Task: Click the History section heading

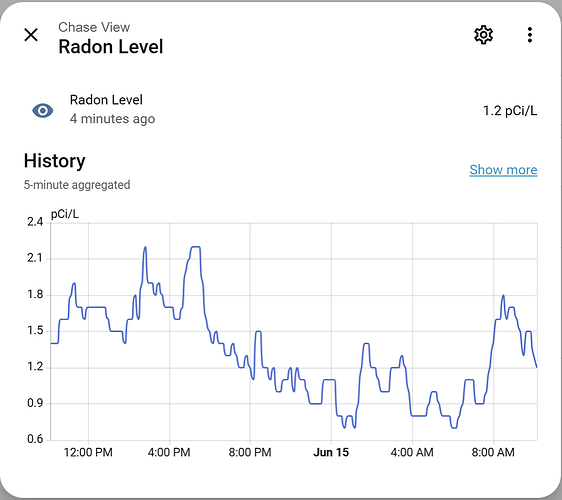Action: tap(54, 161)
